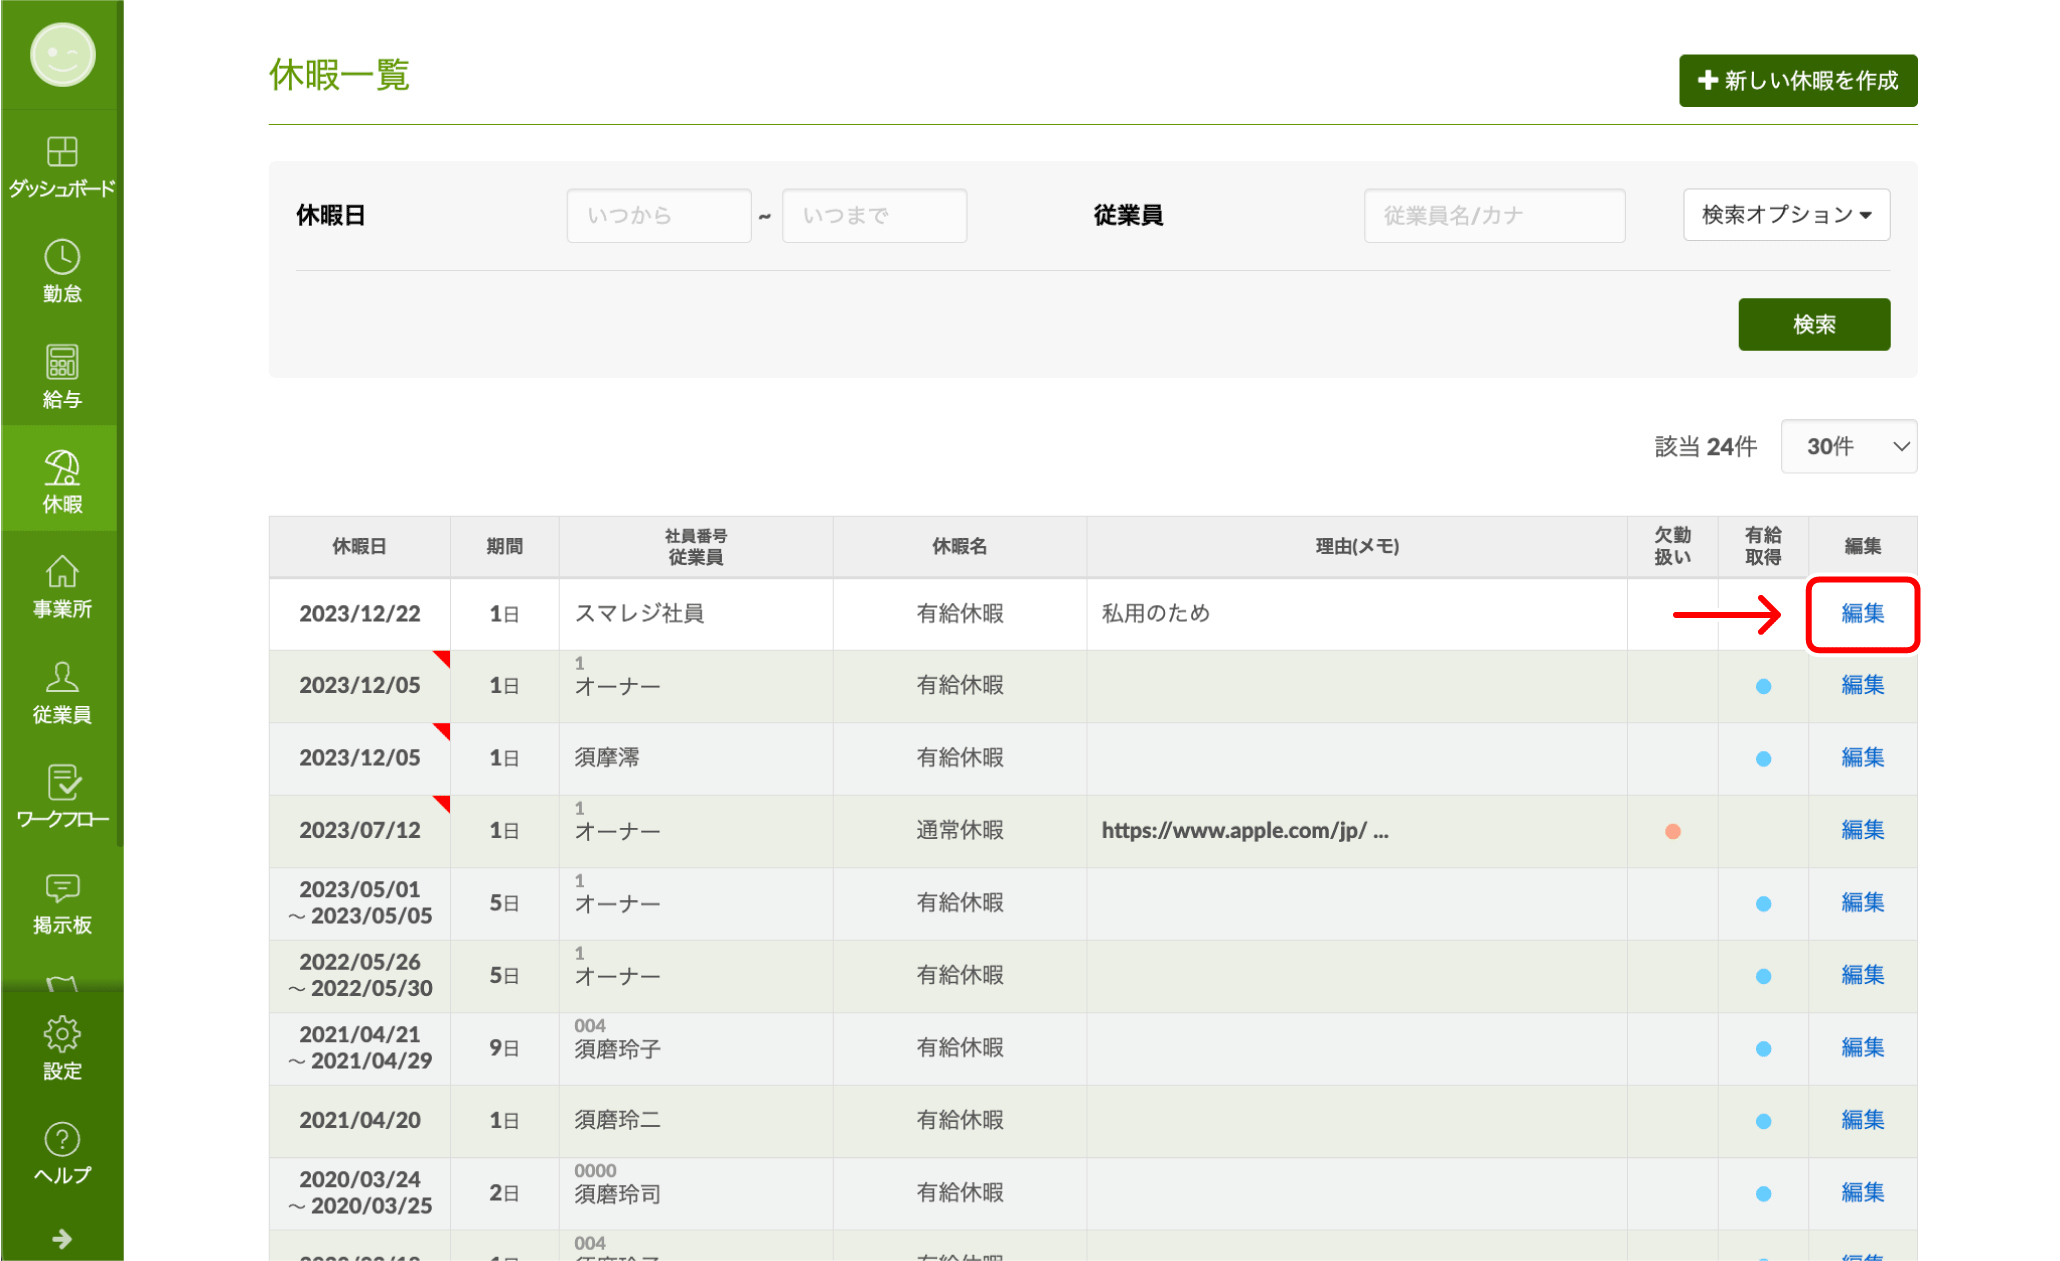The image size is (2060, 1261).
Task: Expand the 検索オプション search options dropdown
Action: coord(1786,215)
